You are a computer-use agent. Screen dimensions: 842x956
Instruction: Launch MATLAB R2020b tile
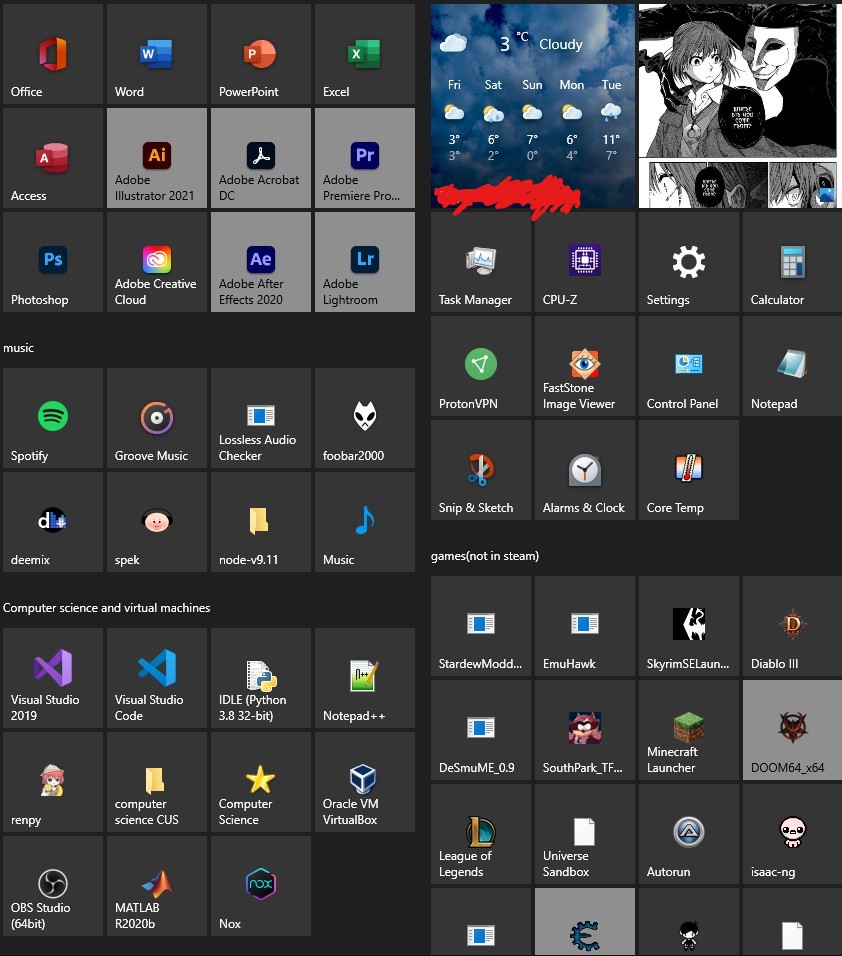coord(157,886)
